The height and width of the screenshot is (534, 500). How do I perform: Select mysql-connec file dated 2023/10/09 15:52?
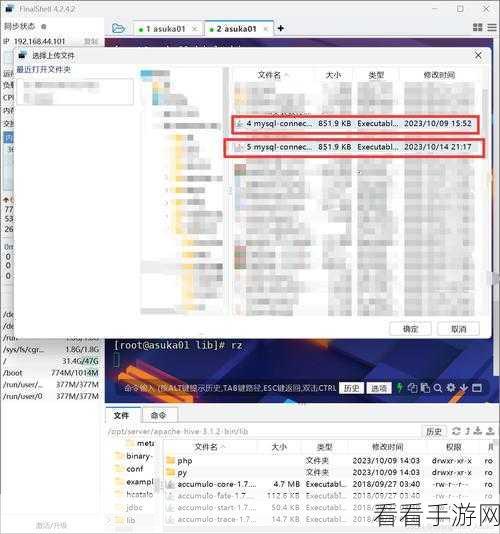[356, 124]
